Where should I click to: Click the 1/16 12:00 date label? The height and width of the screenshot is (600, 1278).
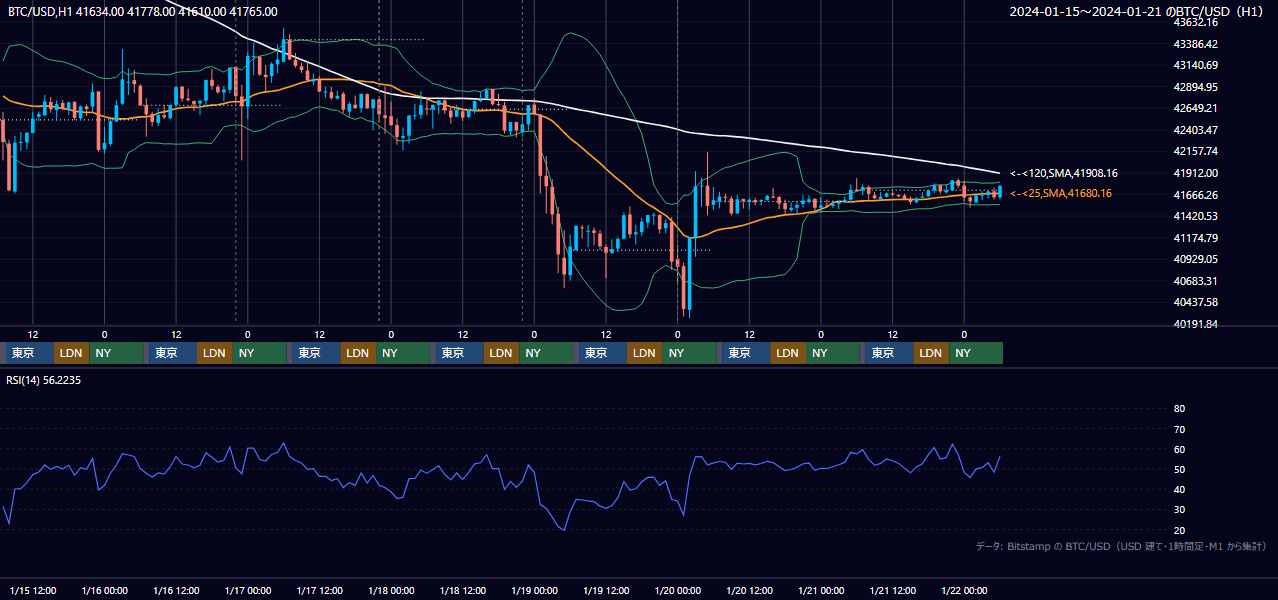point(176,589)
